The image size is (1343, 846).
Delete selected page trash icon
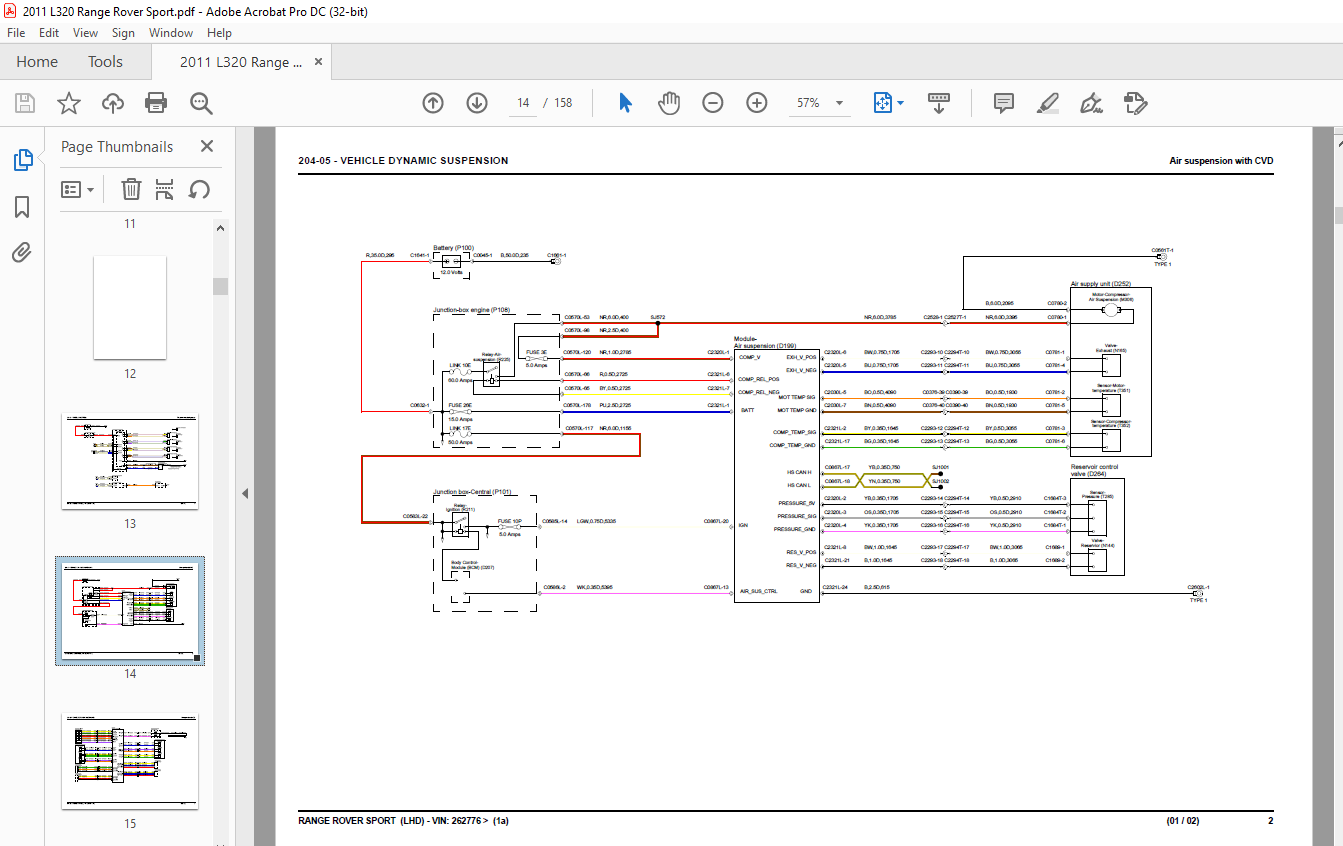click(131, 189)
